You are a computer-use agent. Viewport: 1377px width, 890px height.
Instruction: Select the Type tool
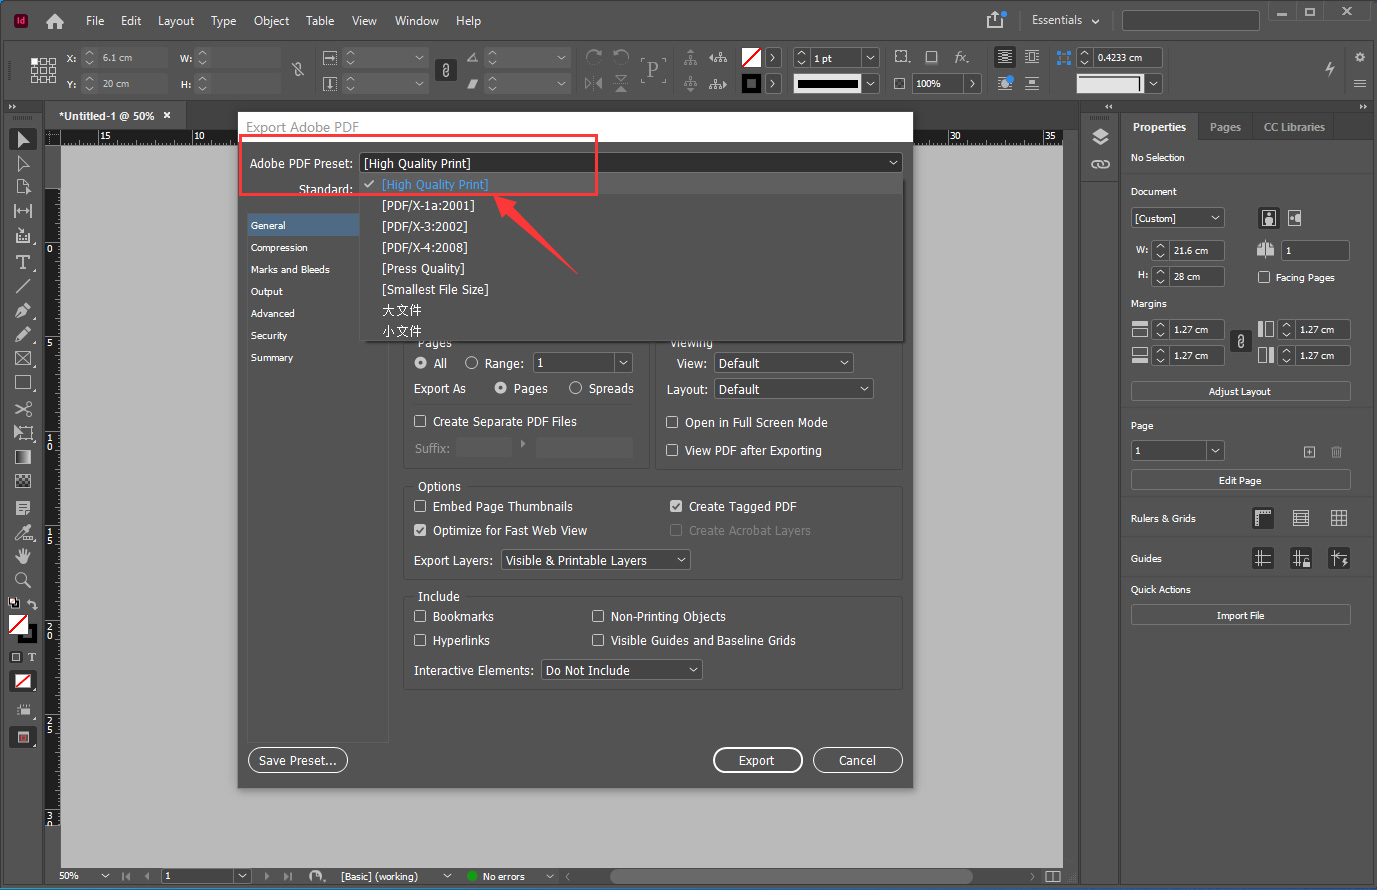tap(23, 262)
